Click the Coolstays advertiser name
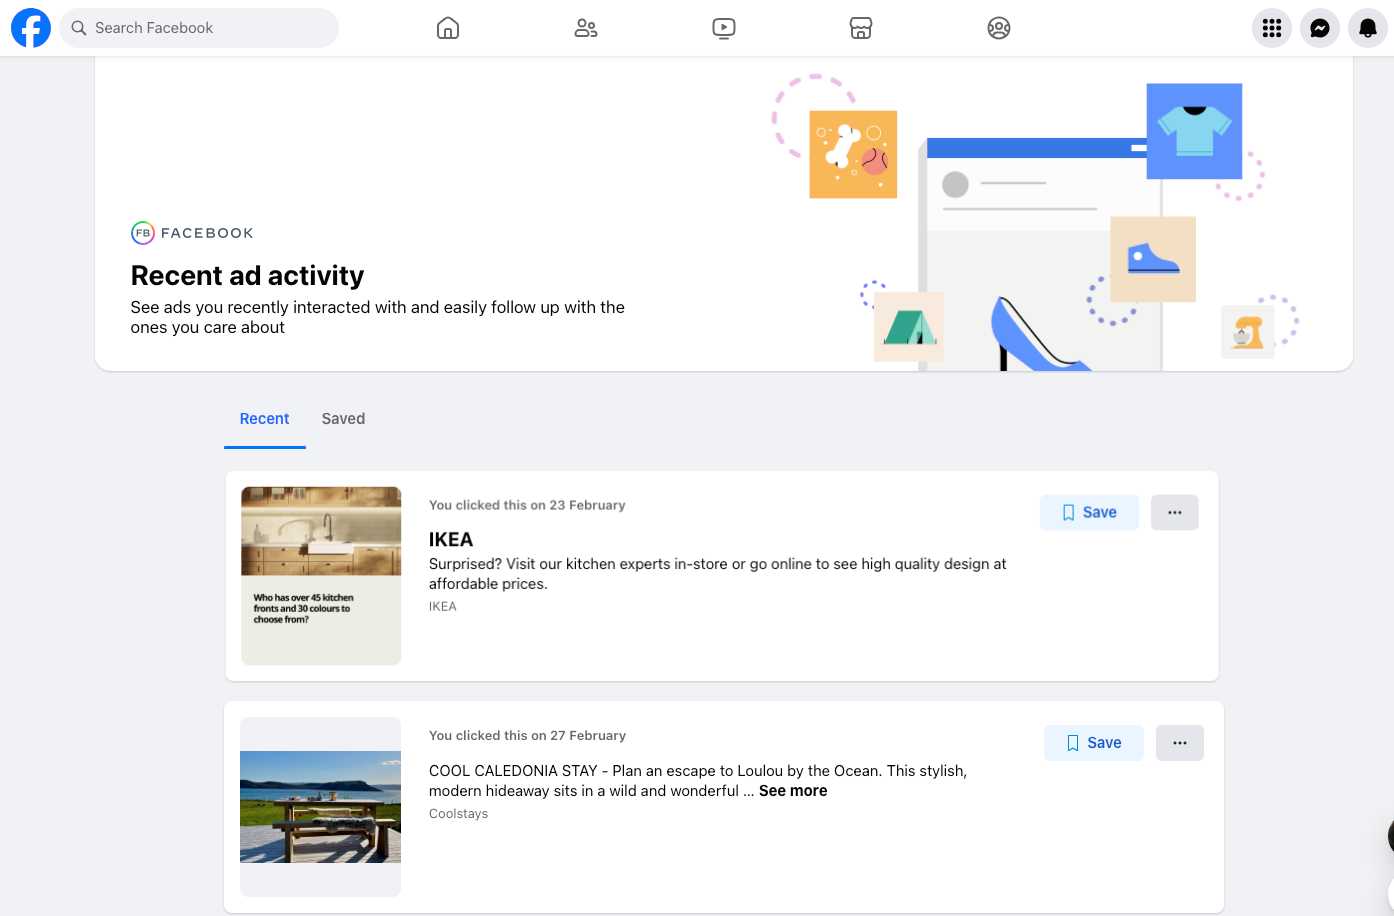This screenshot has height=916, width=1394. (459, 814)
